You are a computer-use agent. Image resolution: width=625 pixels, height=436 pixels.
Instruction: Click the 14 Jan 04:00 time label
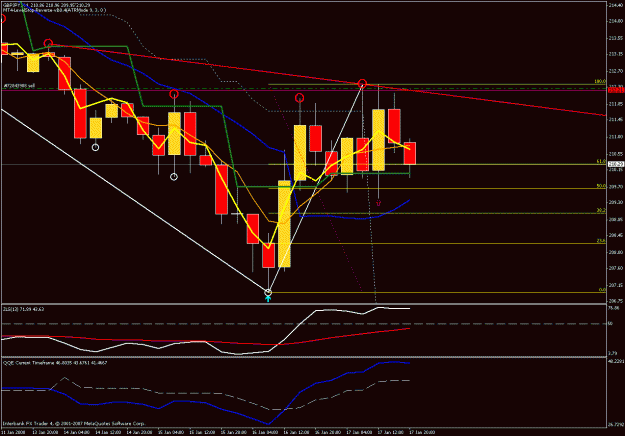(x=76, y=432)
